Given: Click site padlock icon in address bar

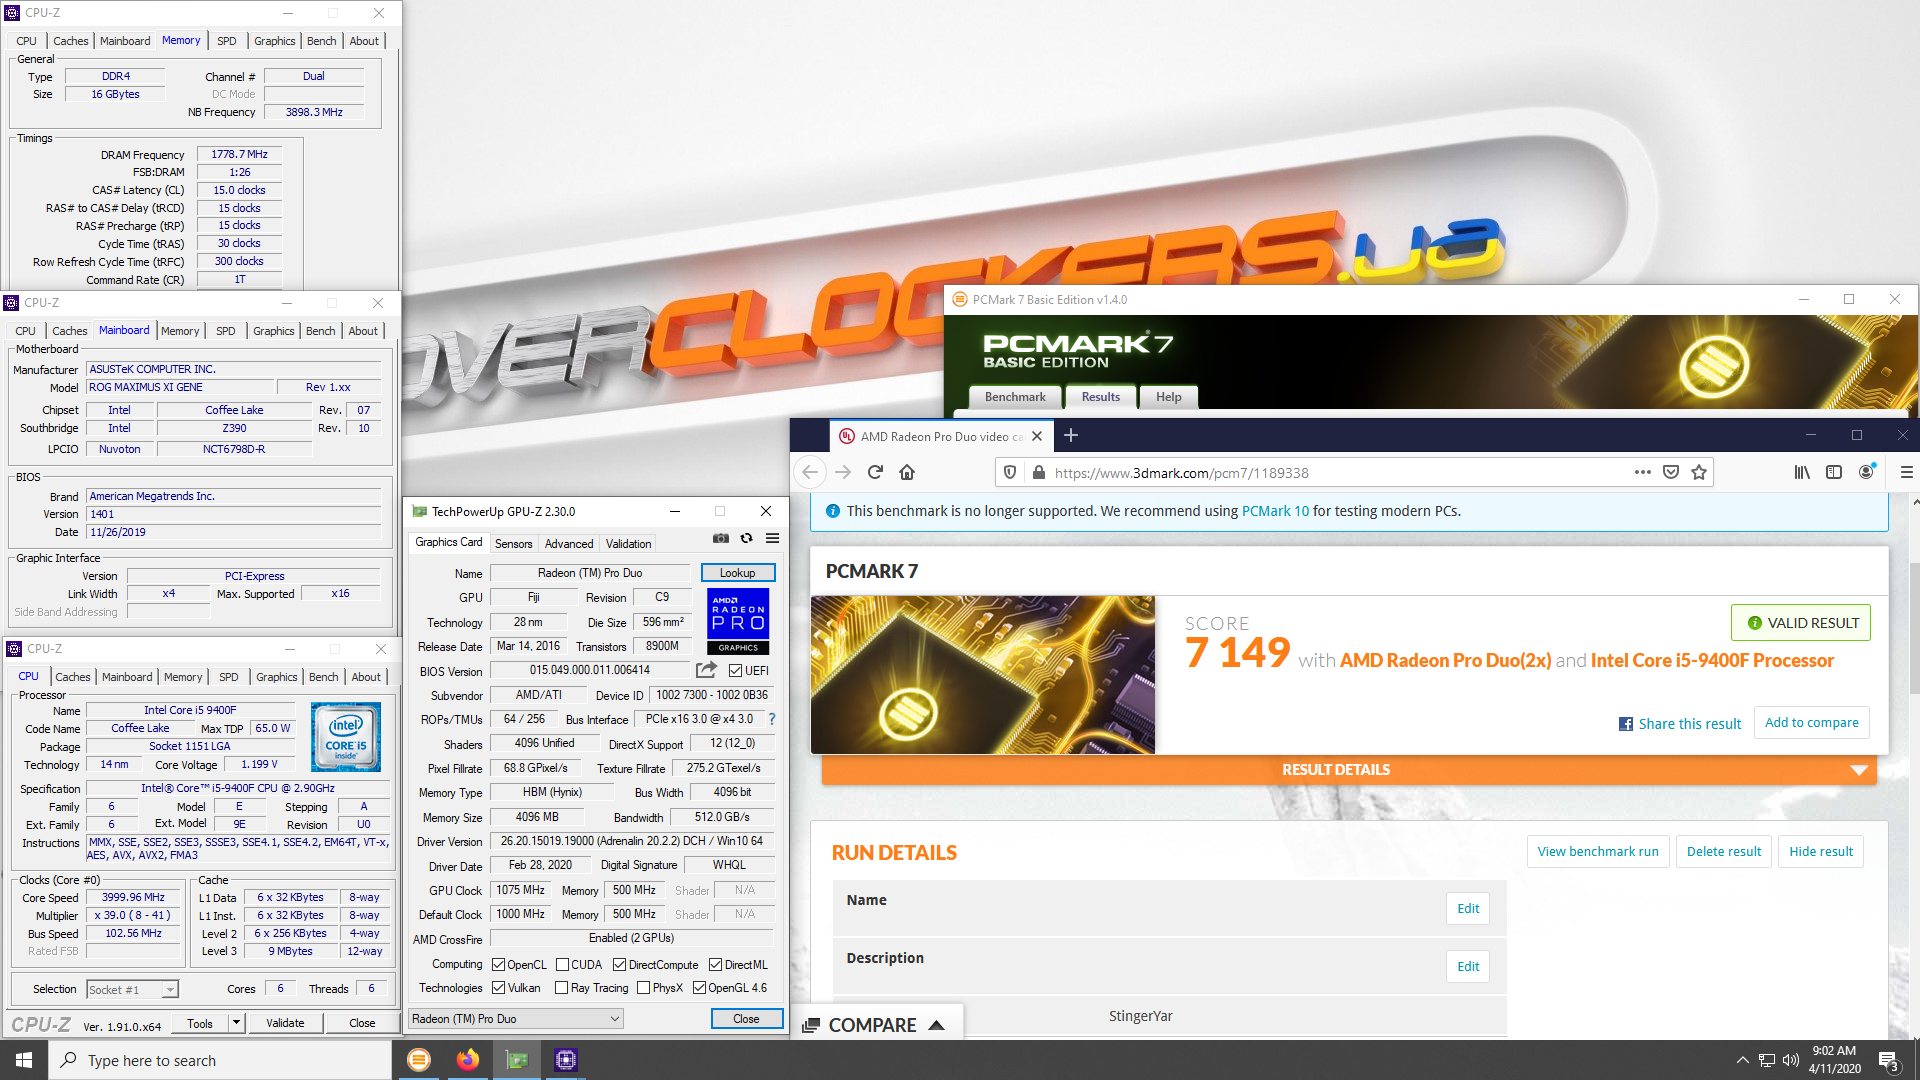Looking at the screenshot, I should (1038, 472).
